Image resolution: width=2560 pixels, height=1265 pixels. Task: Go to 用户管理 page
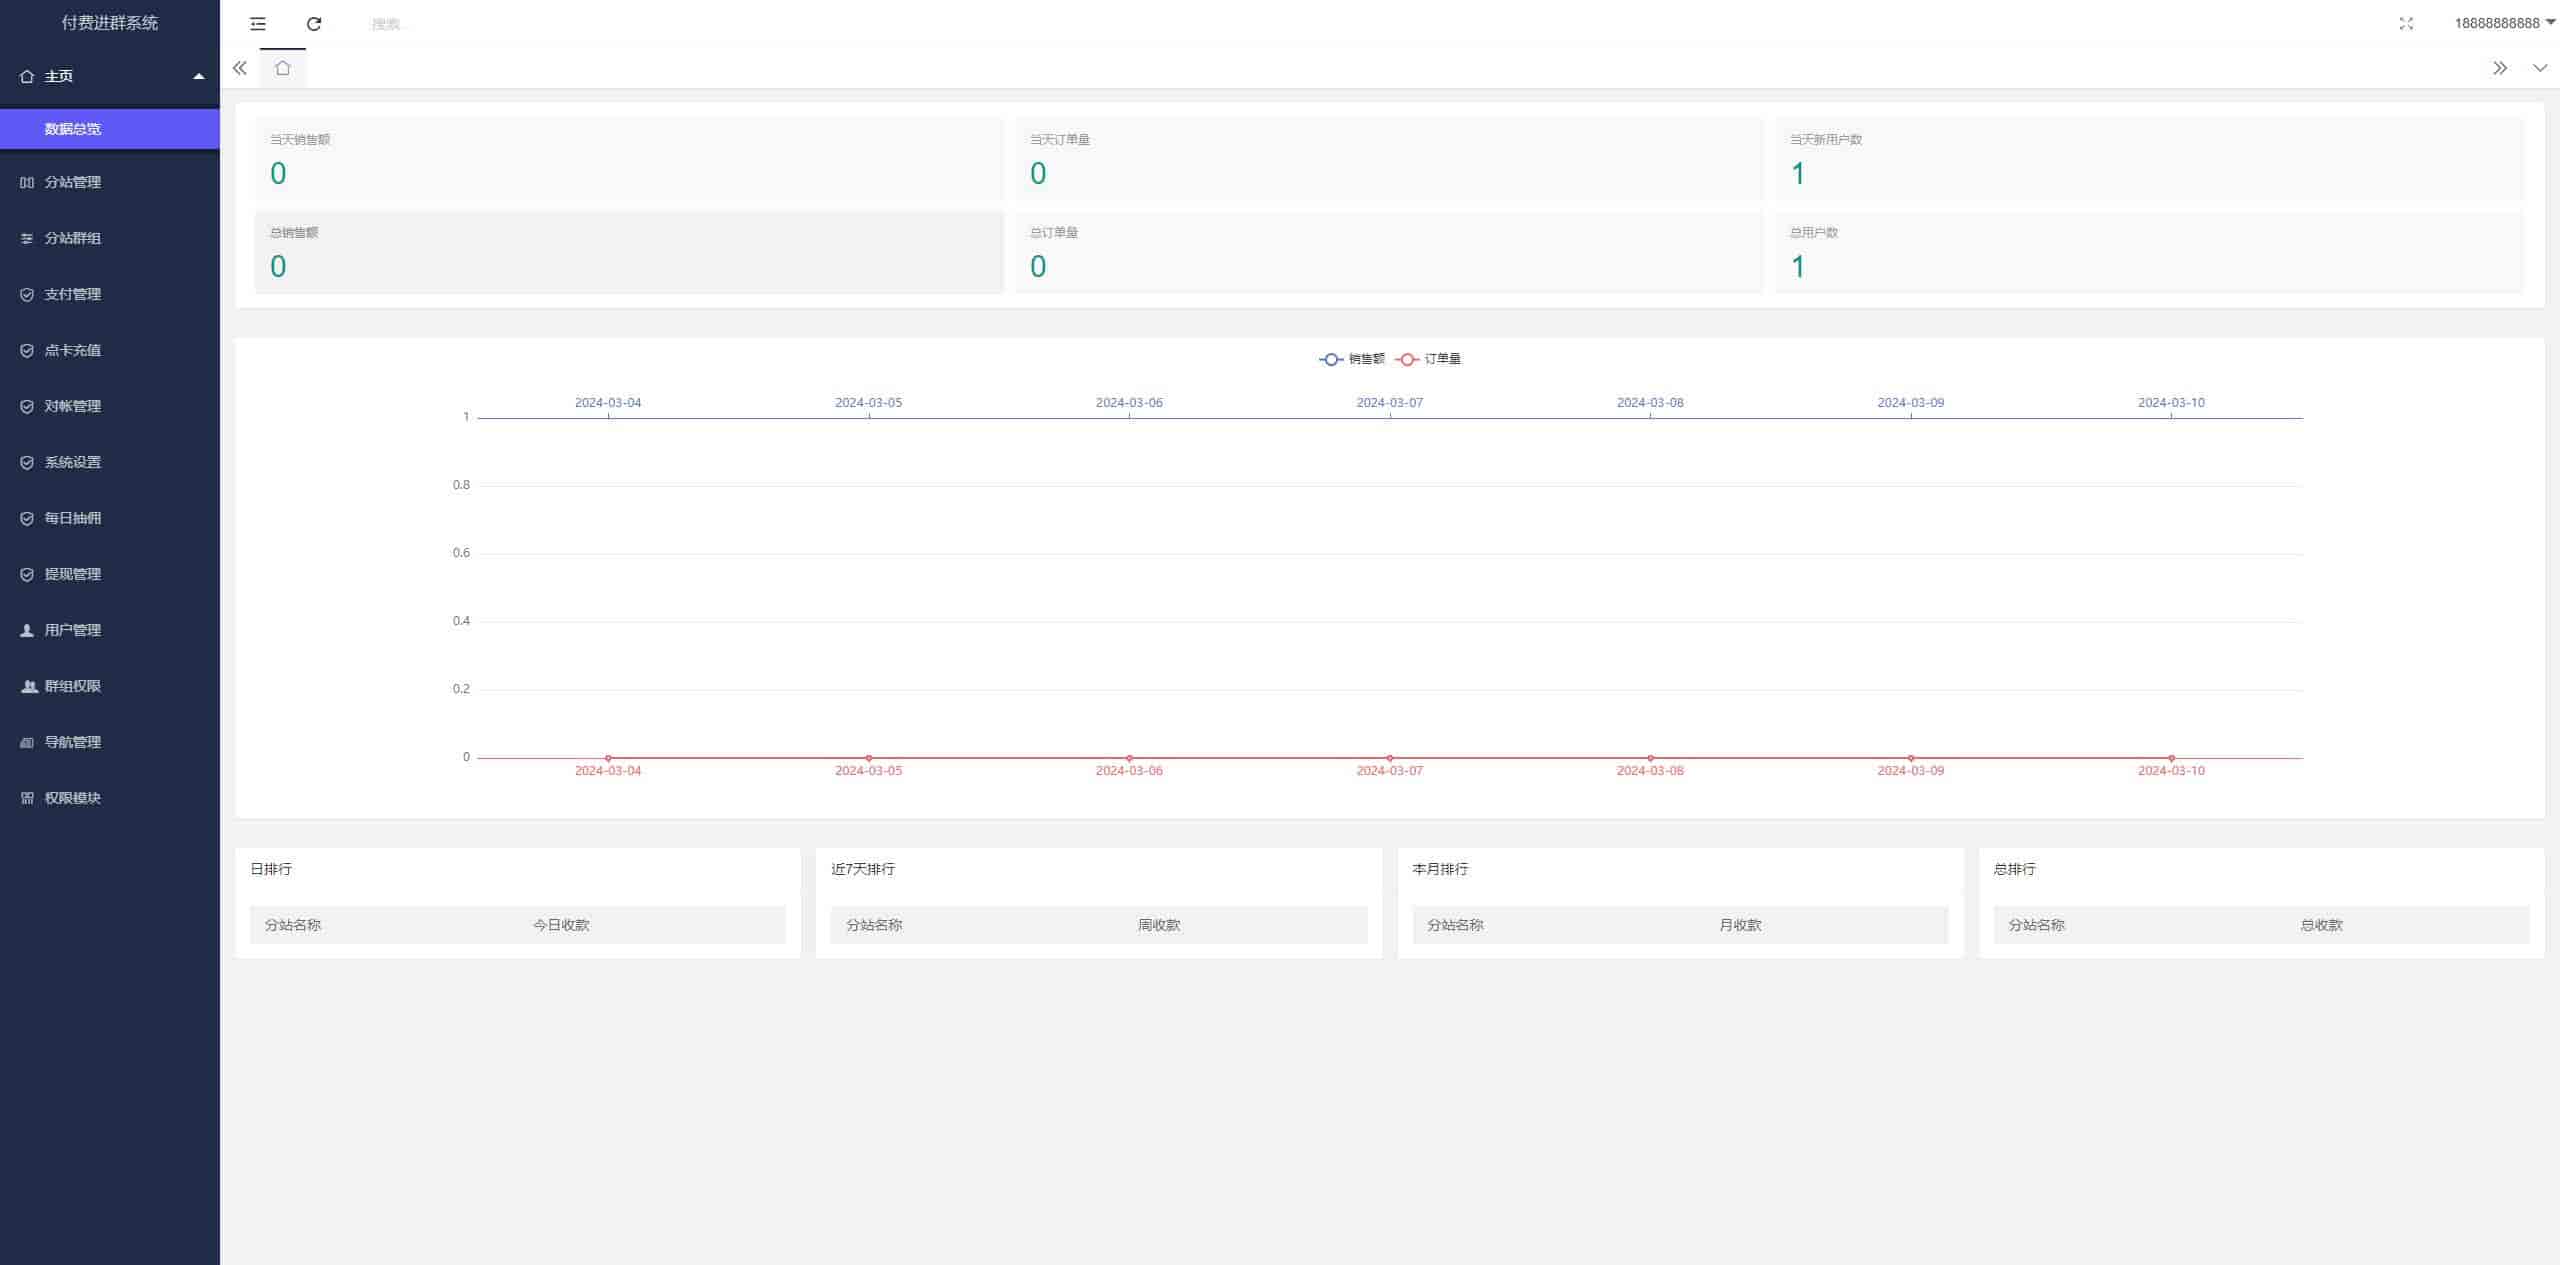point(73,630)
